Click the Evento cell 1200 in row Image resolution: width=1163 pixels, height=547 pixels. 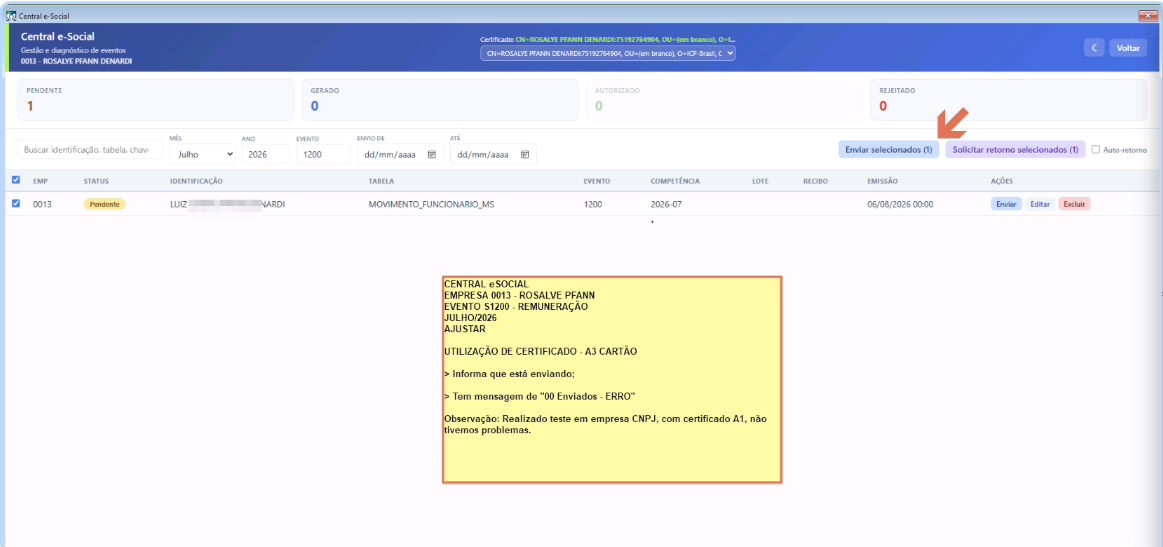[593, 204]
